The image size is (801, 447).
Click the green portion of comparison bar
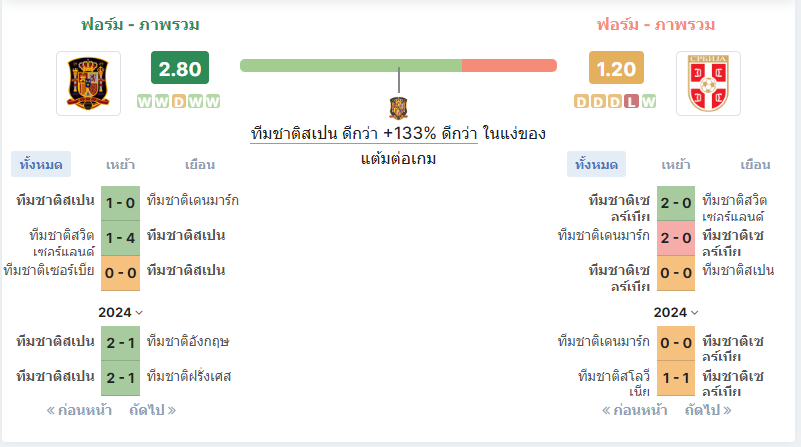[350, 65]
